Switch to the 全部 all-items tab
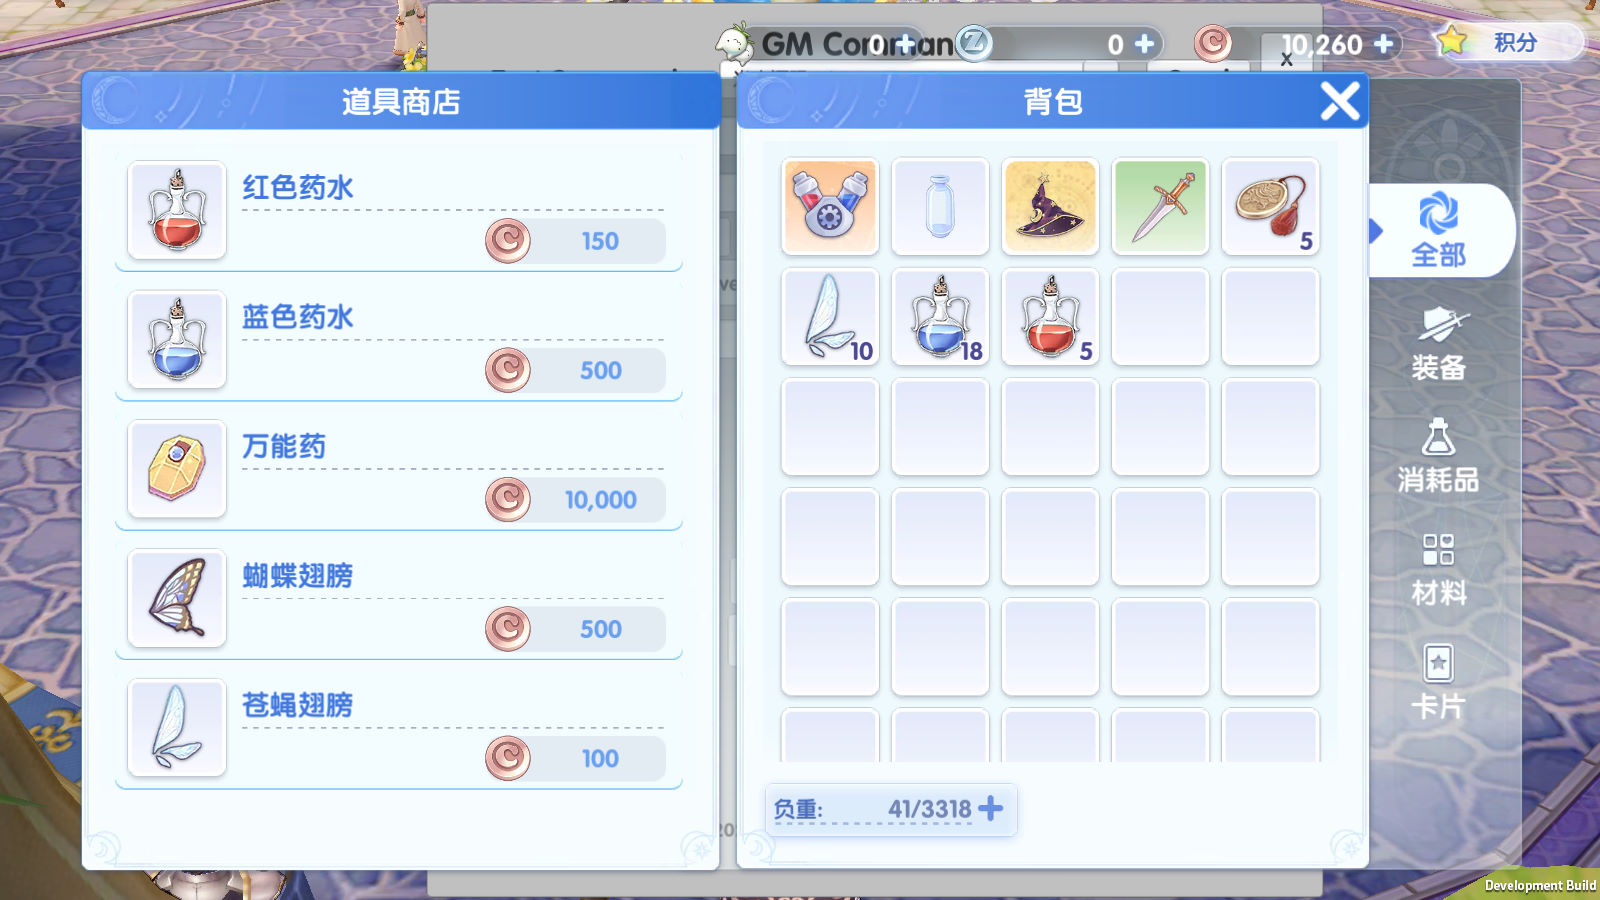Viewport: 1600px width, 900px height. (x=1438, y=230)
